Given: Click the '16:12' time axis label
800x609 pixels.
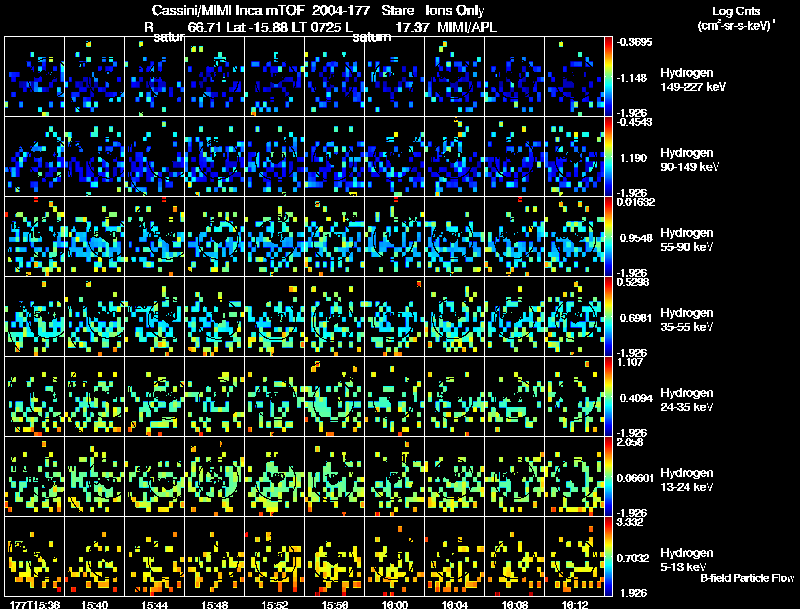Looking at the screenshot, I should tap(574, 604).
